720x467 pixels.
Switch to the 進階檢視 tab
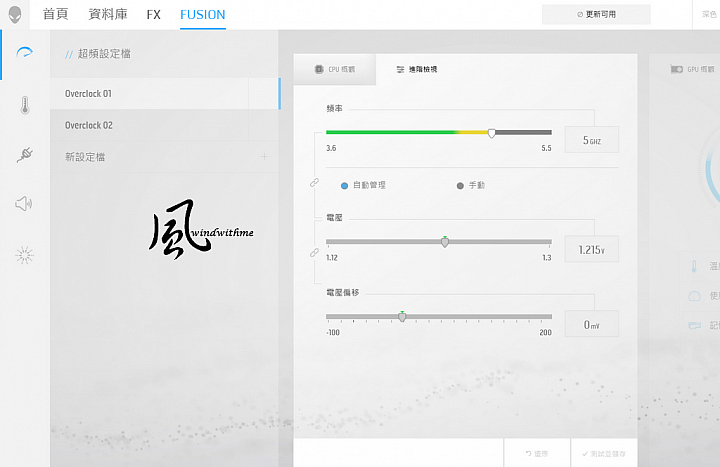[417, 69]
